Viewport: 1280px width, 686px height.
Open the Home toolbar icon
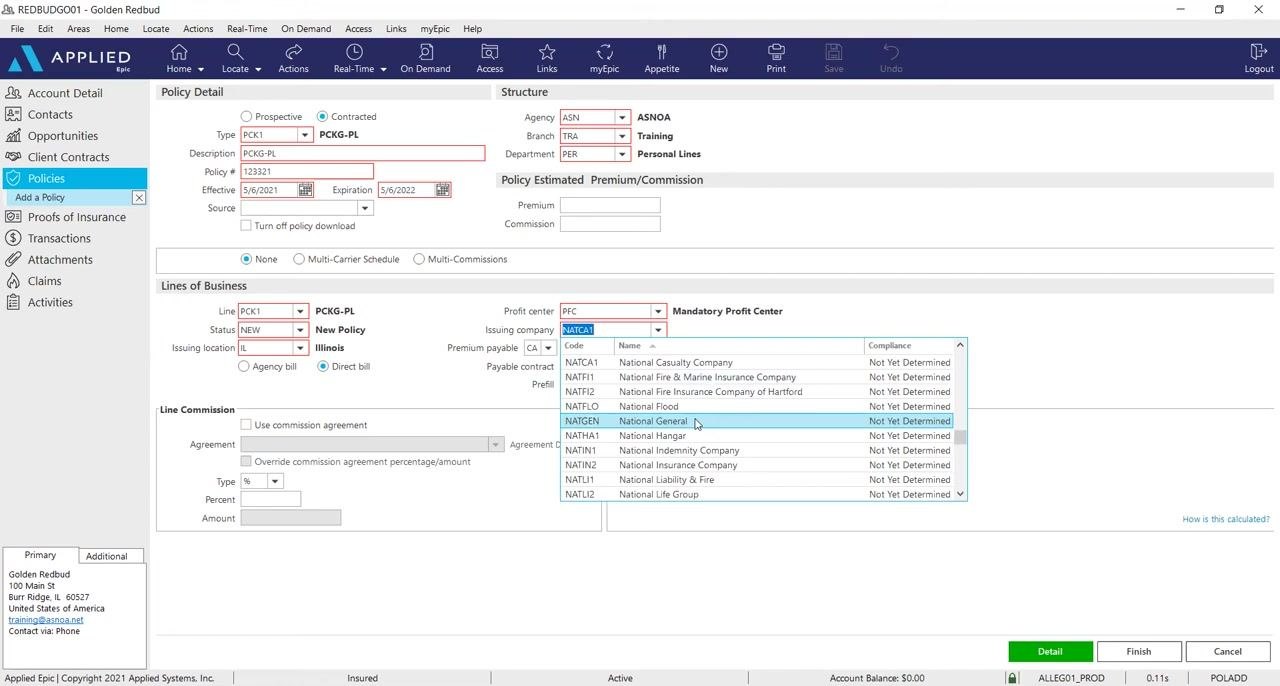click(x=179, y=58)
